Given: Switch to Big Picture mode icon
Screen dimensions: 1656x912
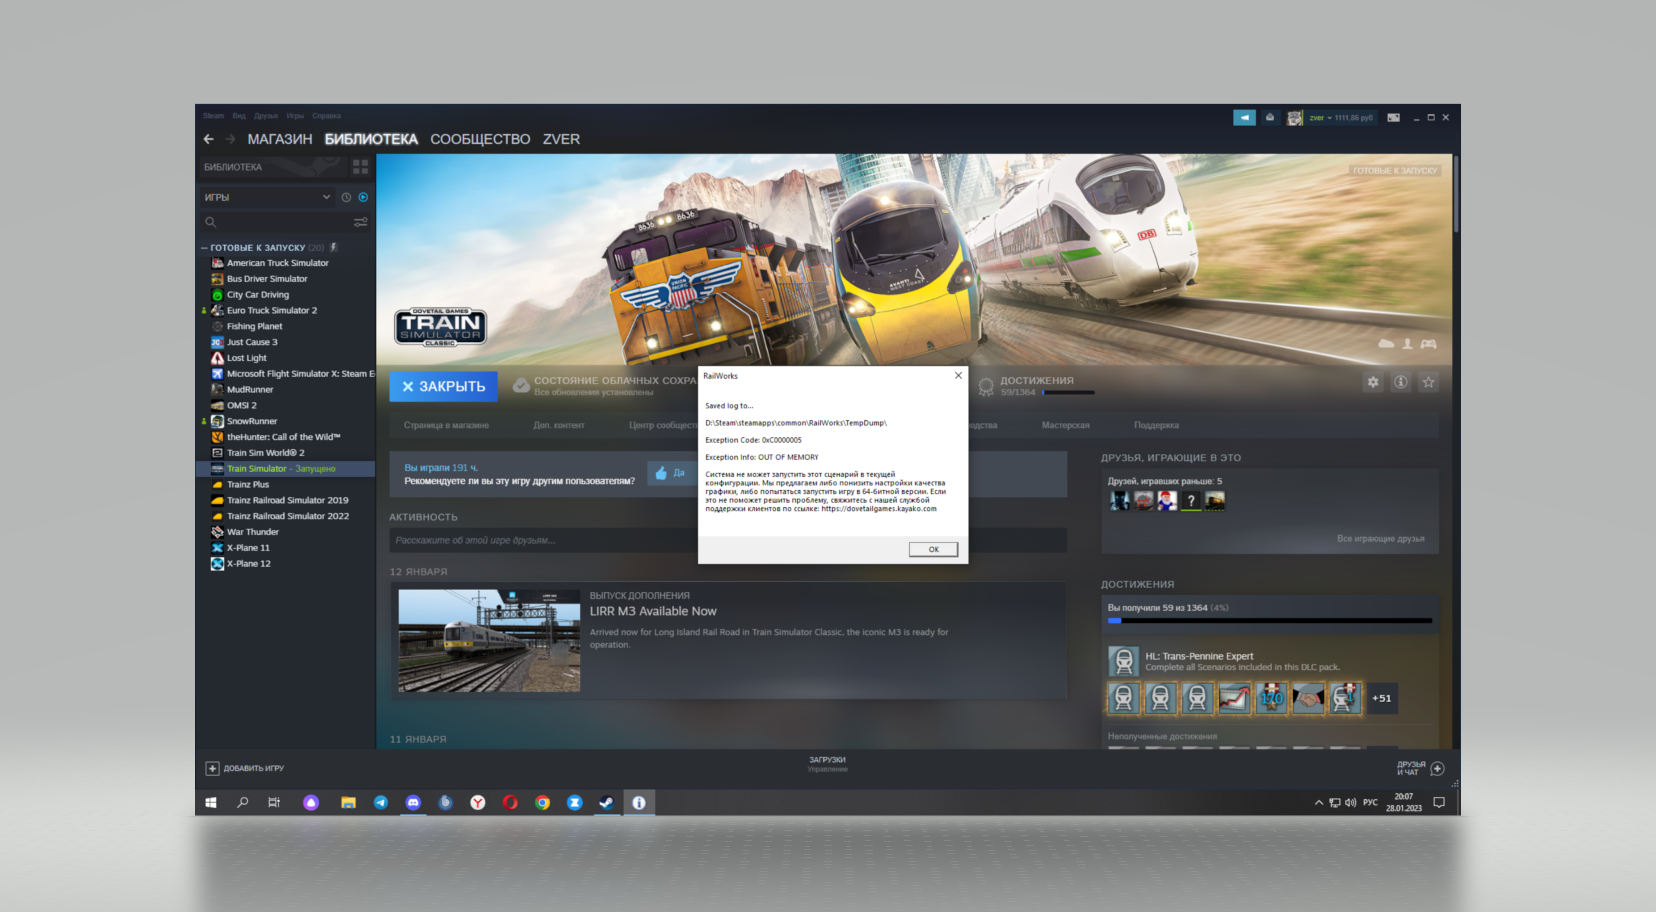Looking at the screenshot, I should (x=1393, y=117).
